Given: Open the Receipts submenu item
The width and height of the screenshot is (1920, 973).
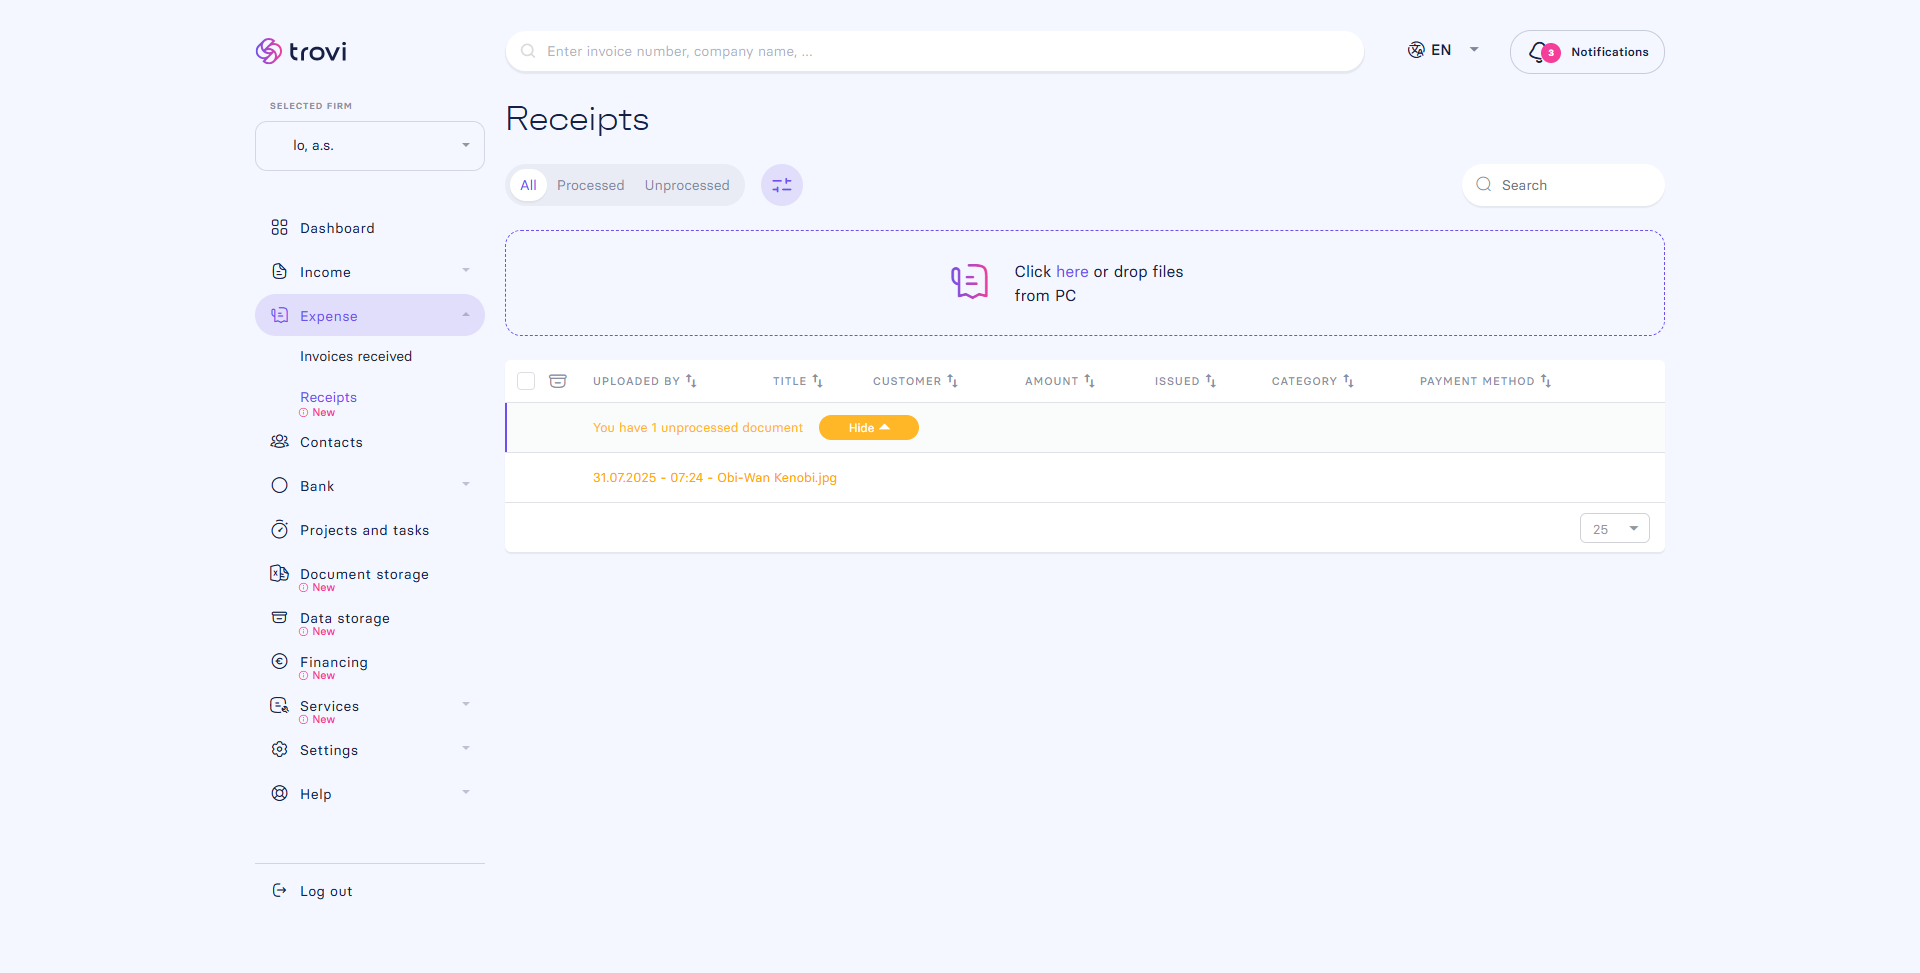Looking at the screenshot, I should [328, 397].
